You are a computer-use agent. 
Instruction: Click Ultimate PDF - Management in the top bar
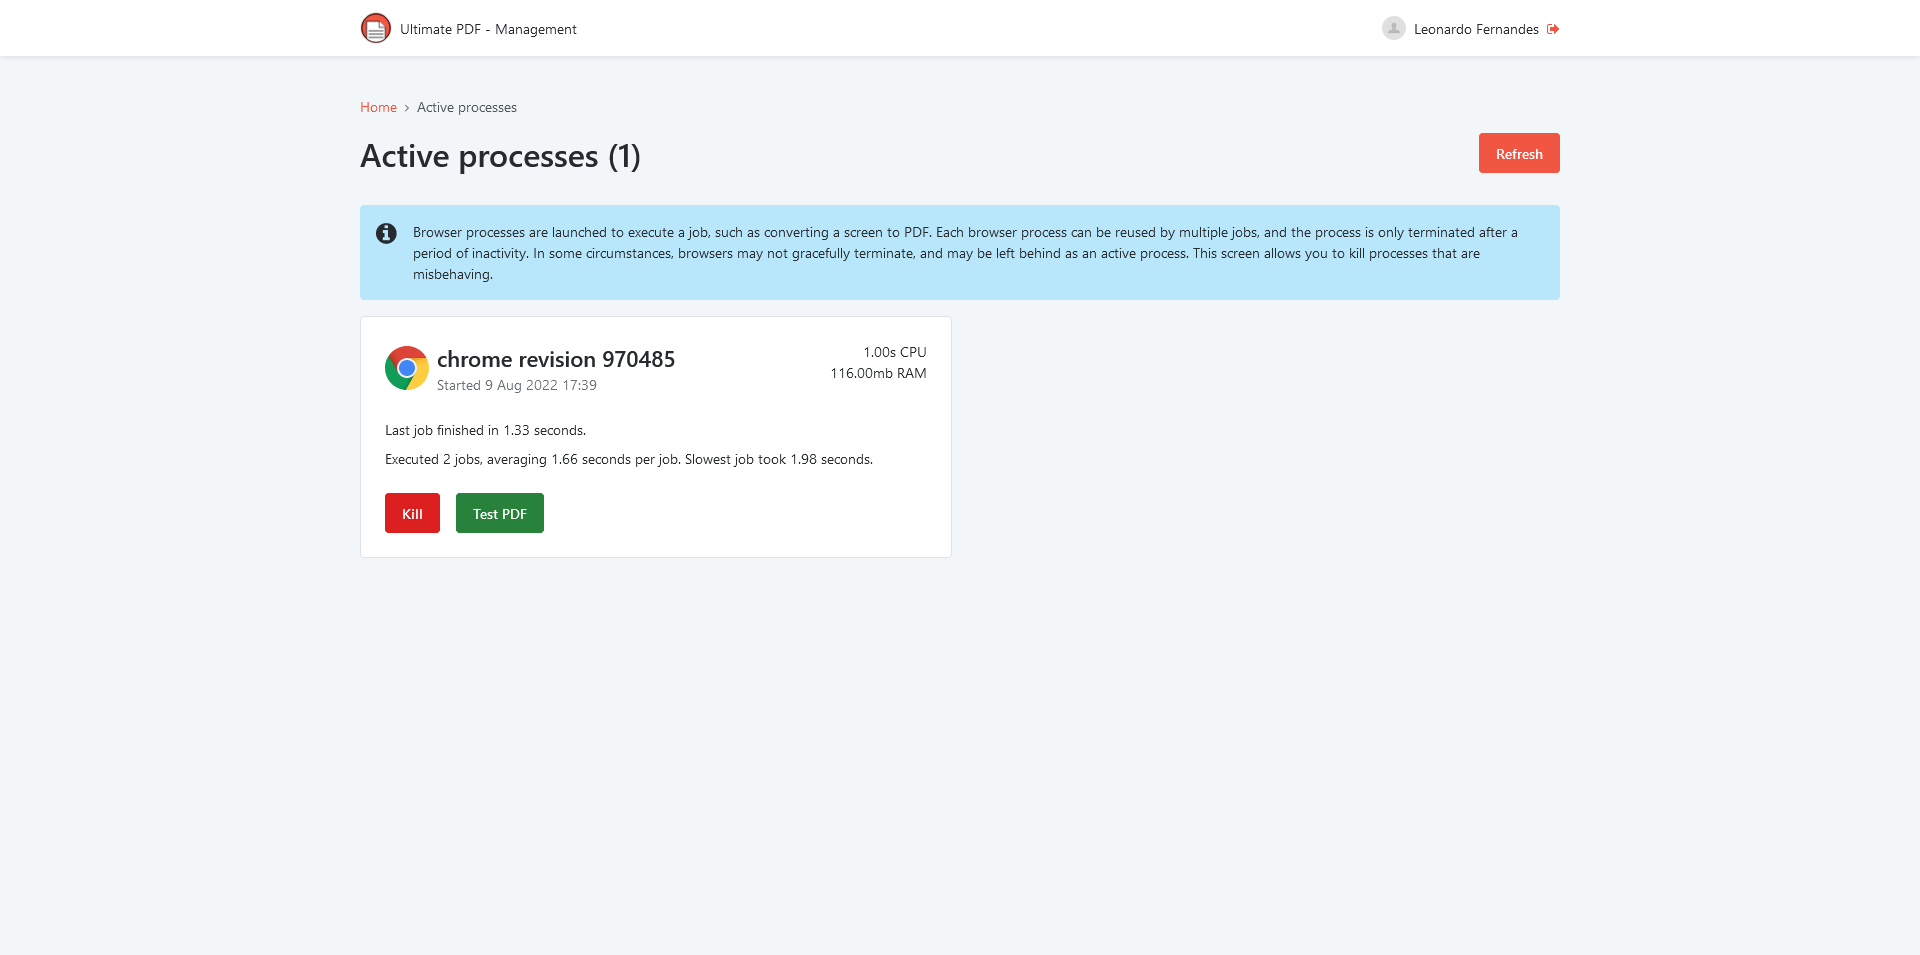tap(488, 29)
